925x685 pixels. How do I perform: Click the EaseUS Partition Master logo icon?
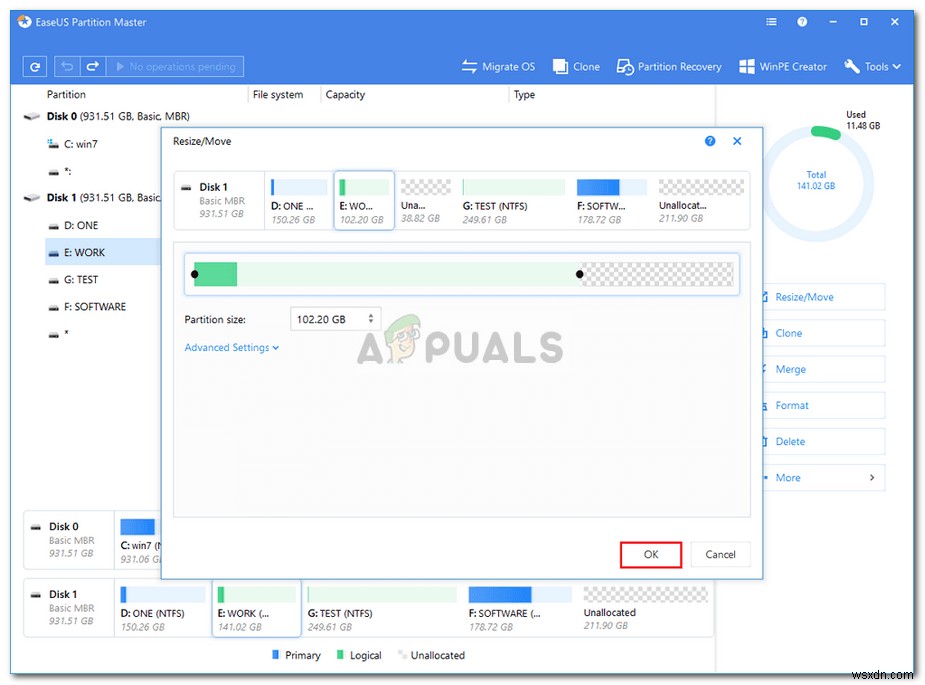coord(25,22)
